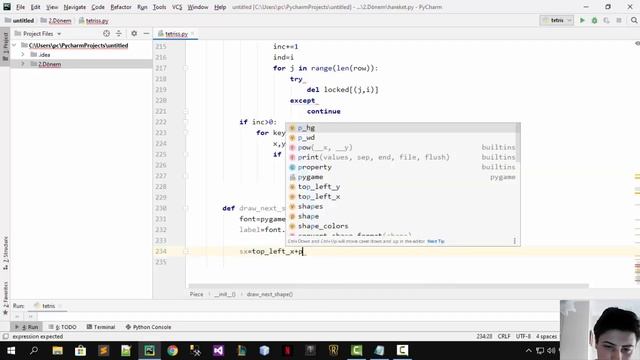Image resolution: width=640 pixels, height=360 pixels.
Task: Choose pow builtin completion
Action: point(402,147)
